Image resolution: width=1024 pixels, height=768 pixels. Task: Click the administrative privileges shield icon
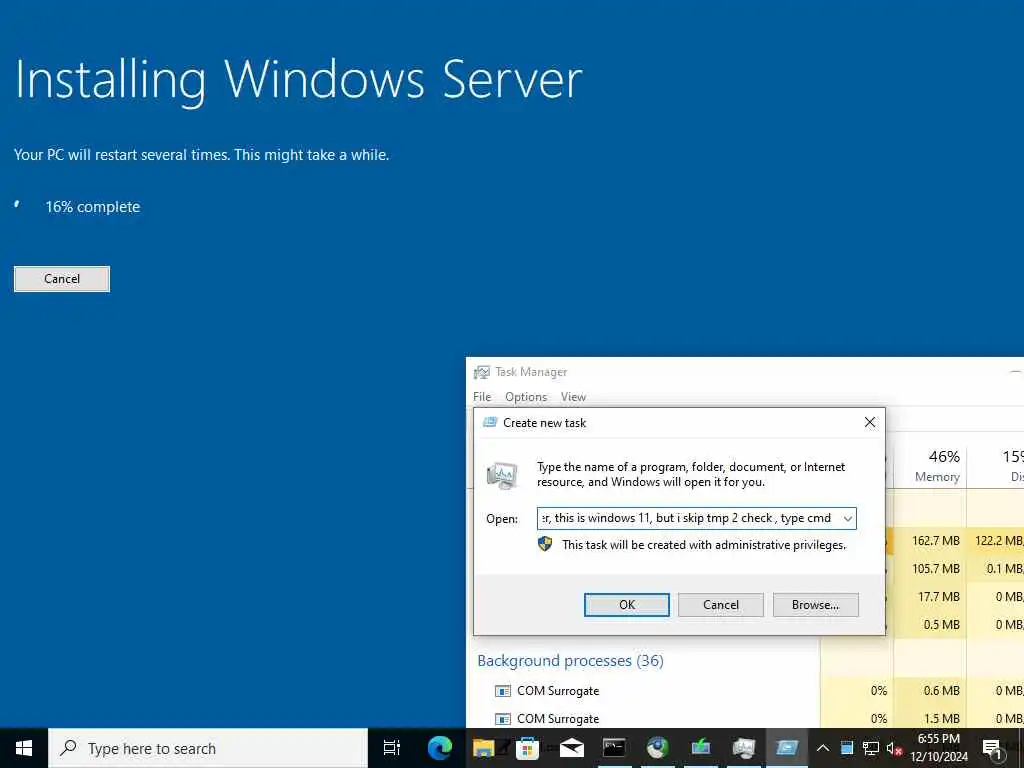pos(545,544)
